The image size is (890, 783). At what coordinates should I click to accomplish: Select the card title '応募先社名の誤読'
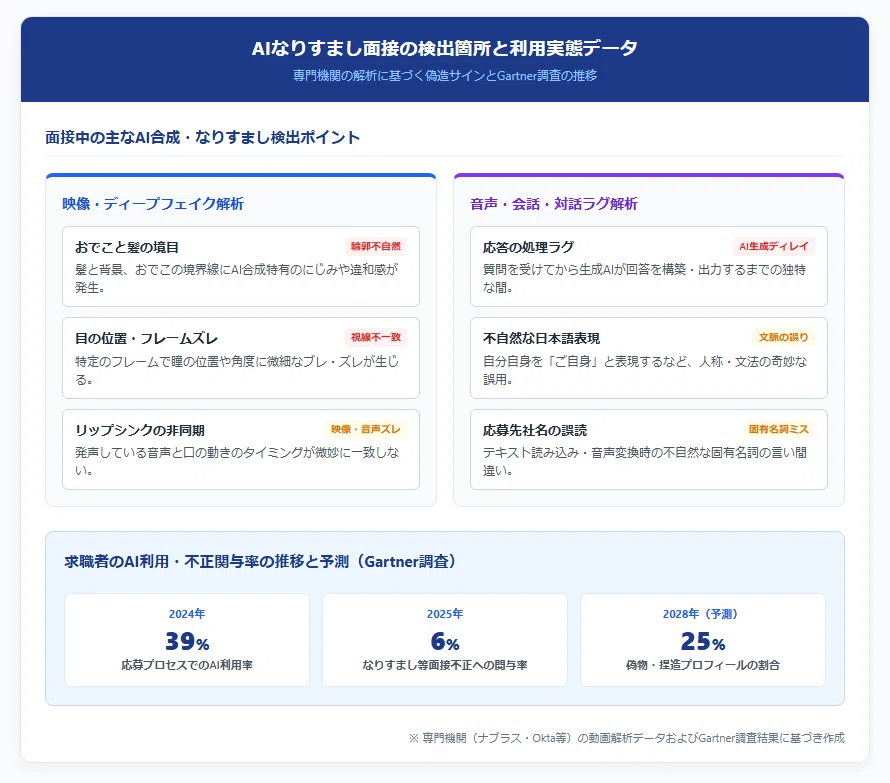[x=535, y=430]
